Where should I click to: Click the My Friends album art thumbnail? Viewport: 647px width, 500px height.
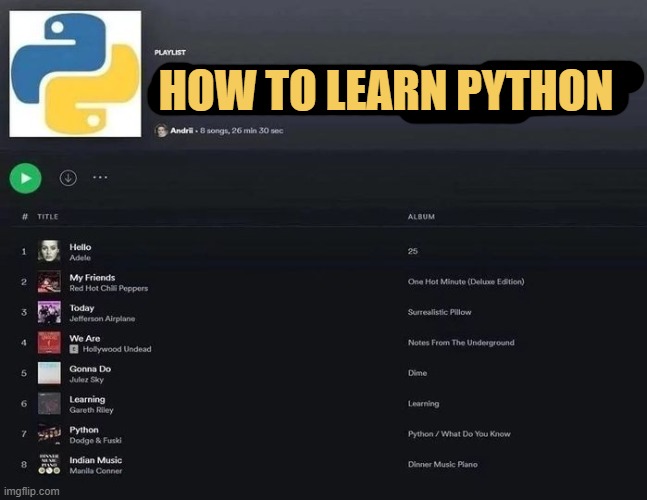pyautogui.click(x=49, y=282)
